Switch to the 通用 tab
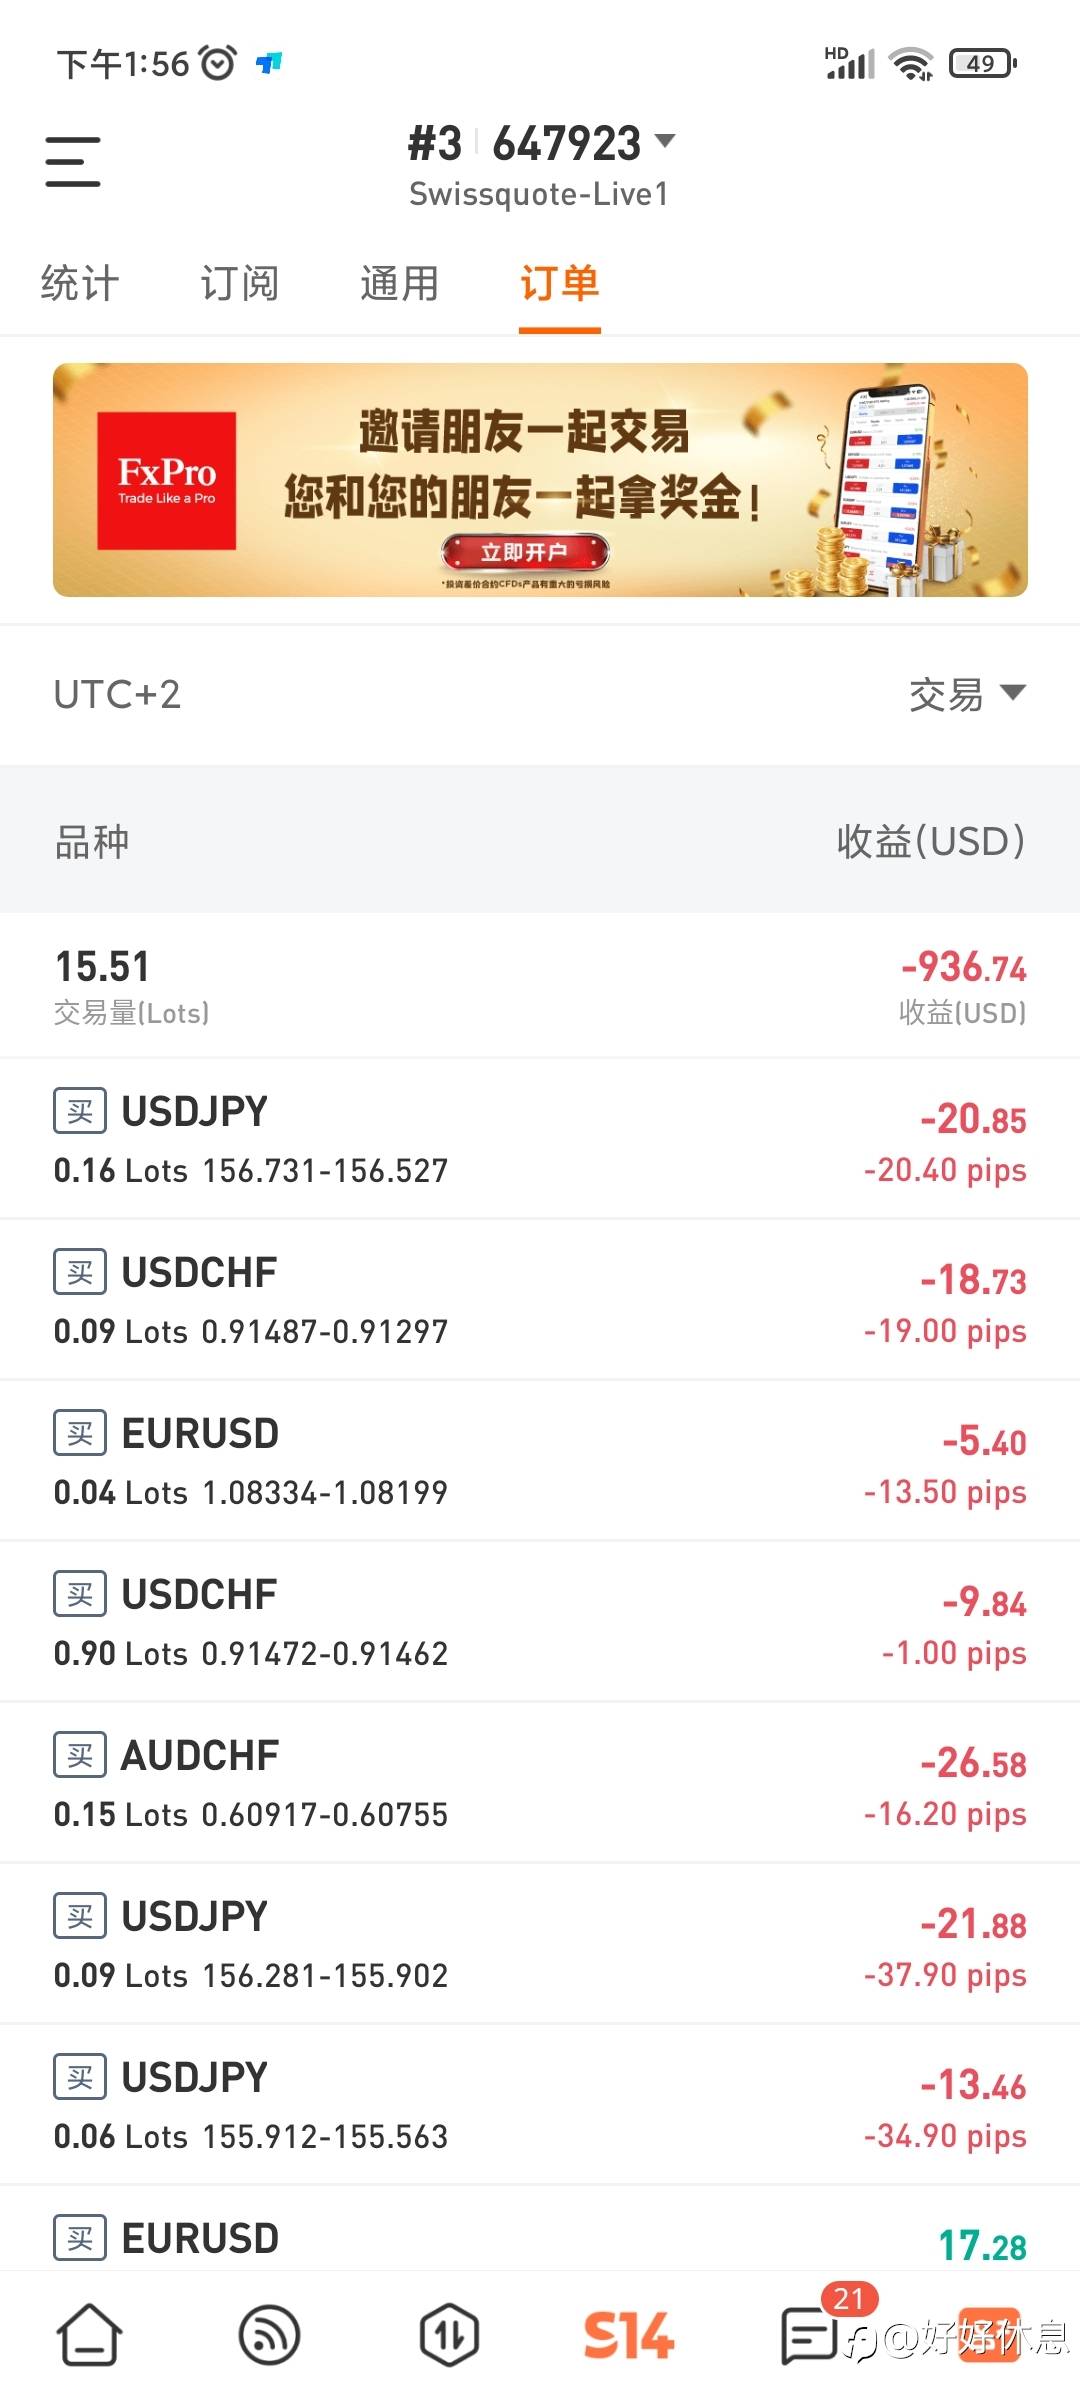Screen dimensions: 1080x2400 point(400,283)
